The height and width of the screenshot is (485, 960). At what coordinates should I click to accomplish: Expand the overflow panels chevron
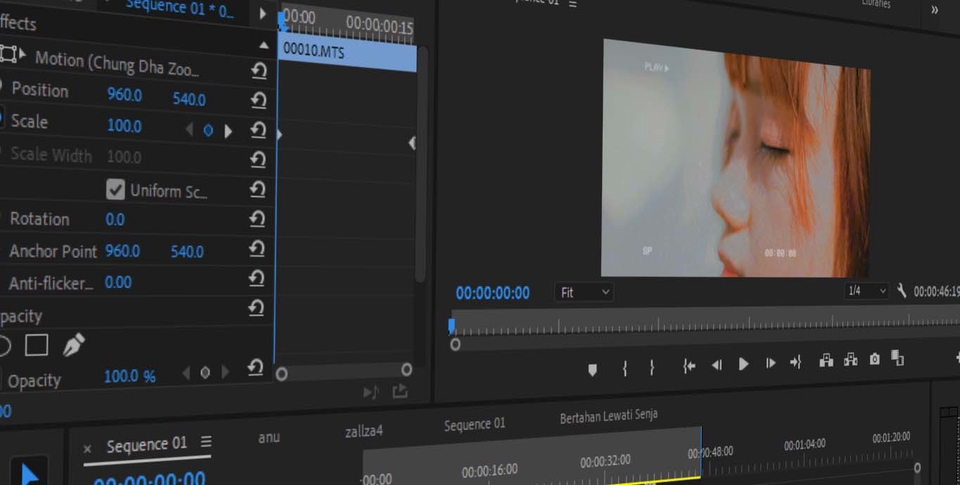coord(934,9)
